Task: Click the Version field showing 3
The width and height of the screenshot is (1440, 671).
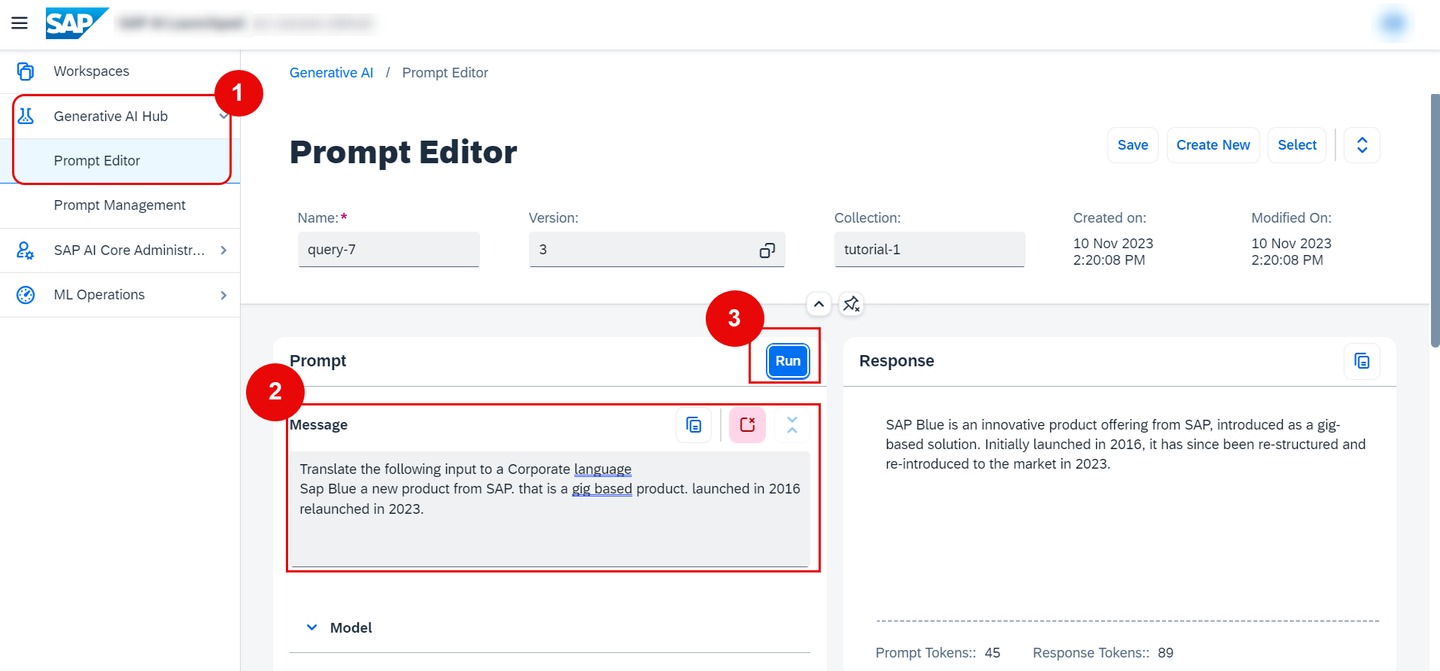Action: coord(657,250)
